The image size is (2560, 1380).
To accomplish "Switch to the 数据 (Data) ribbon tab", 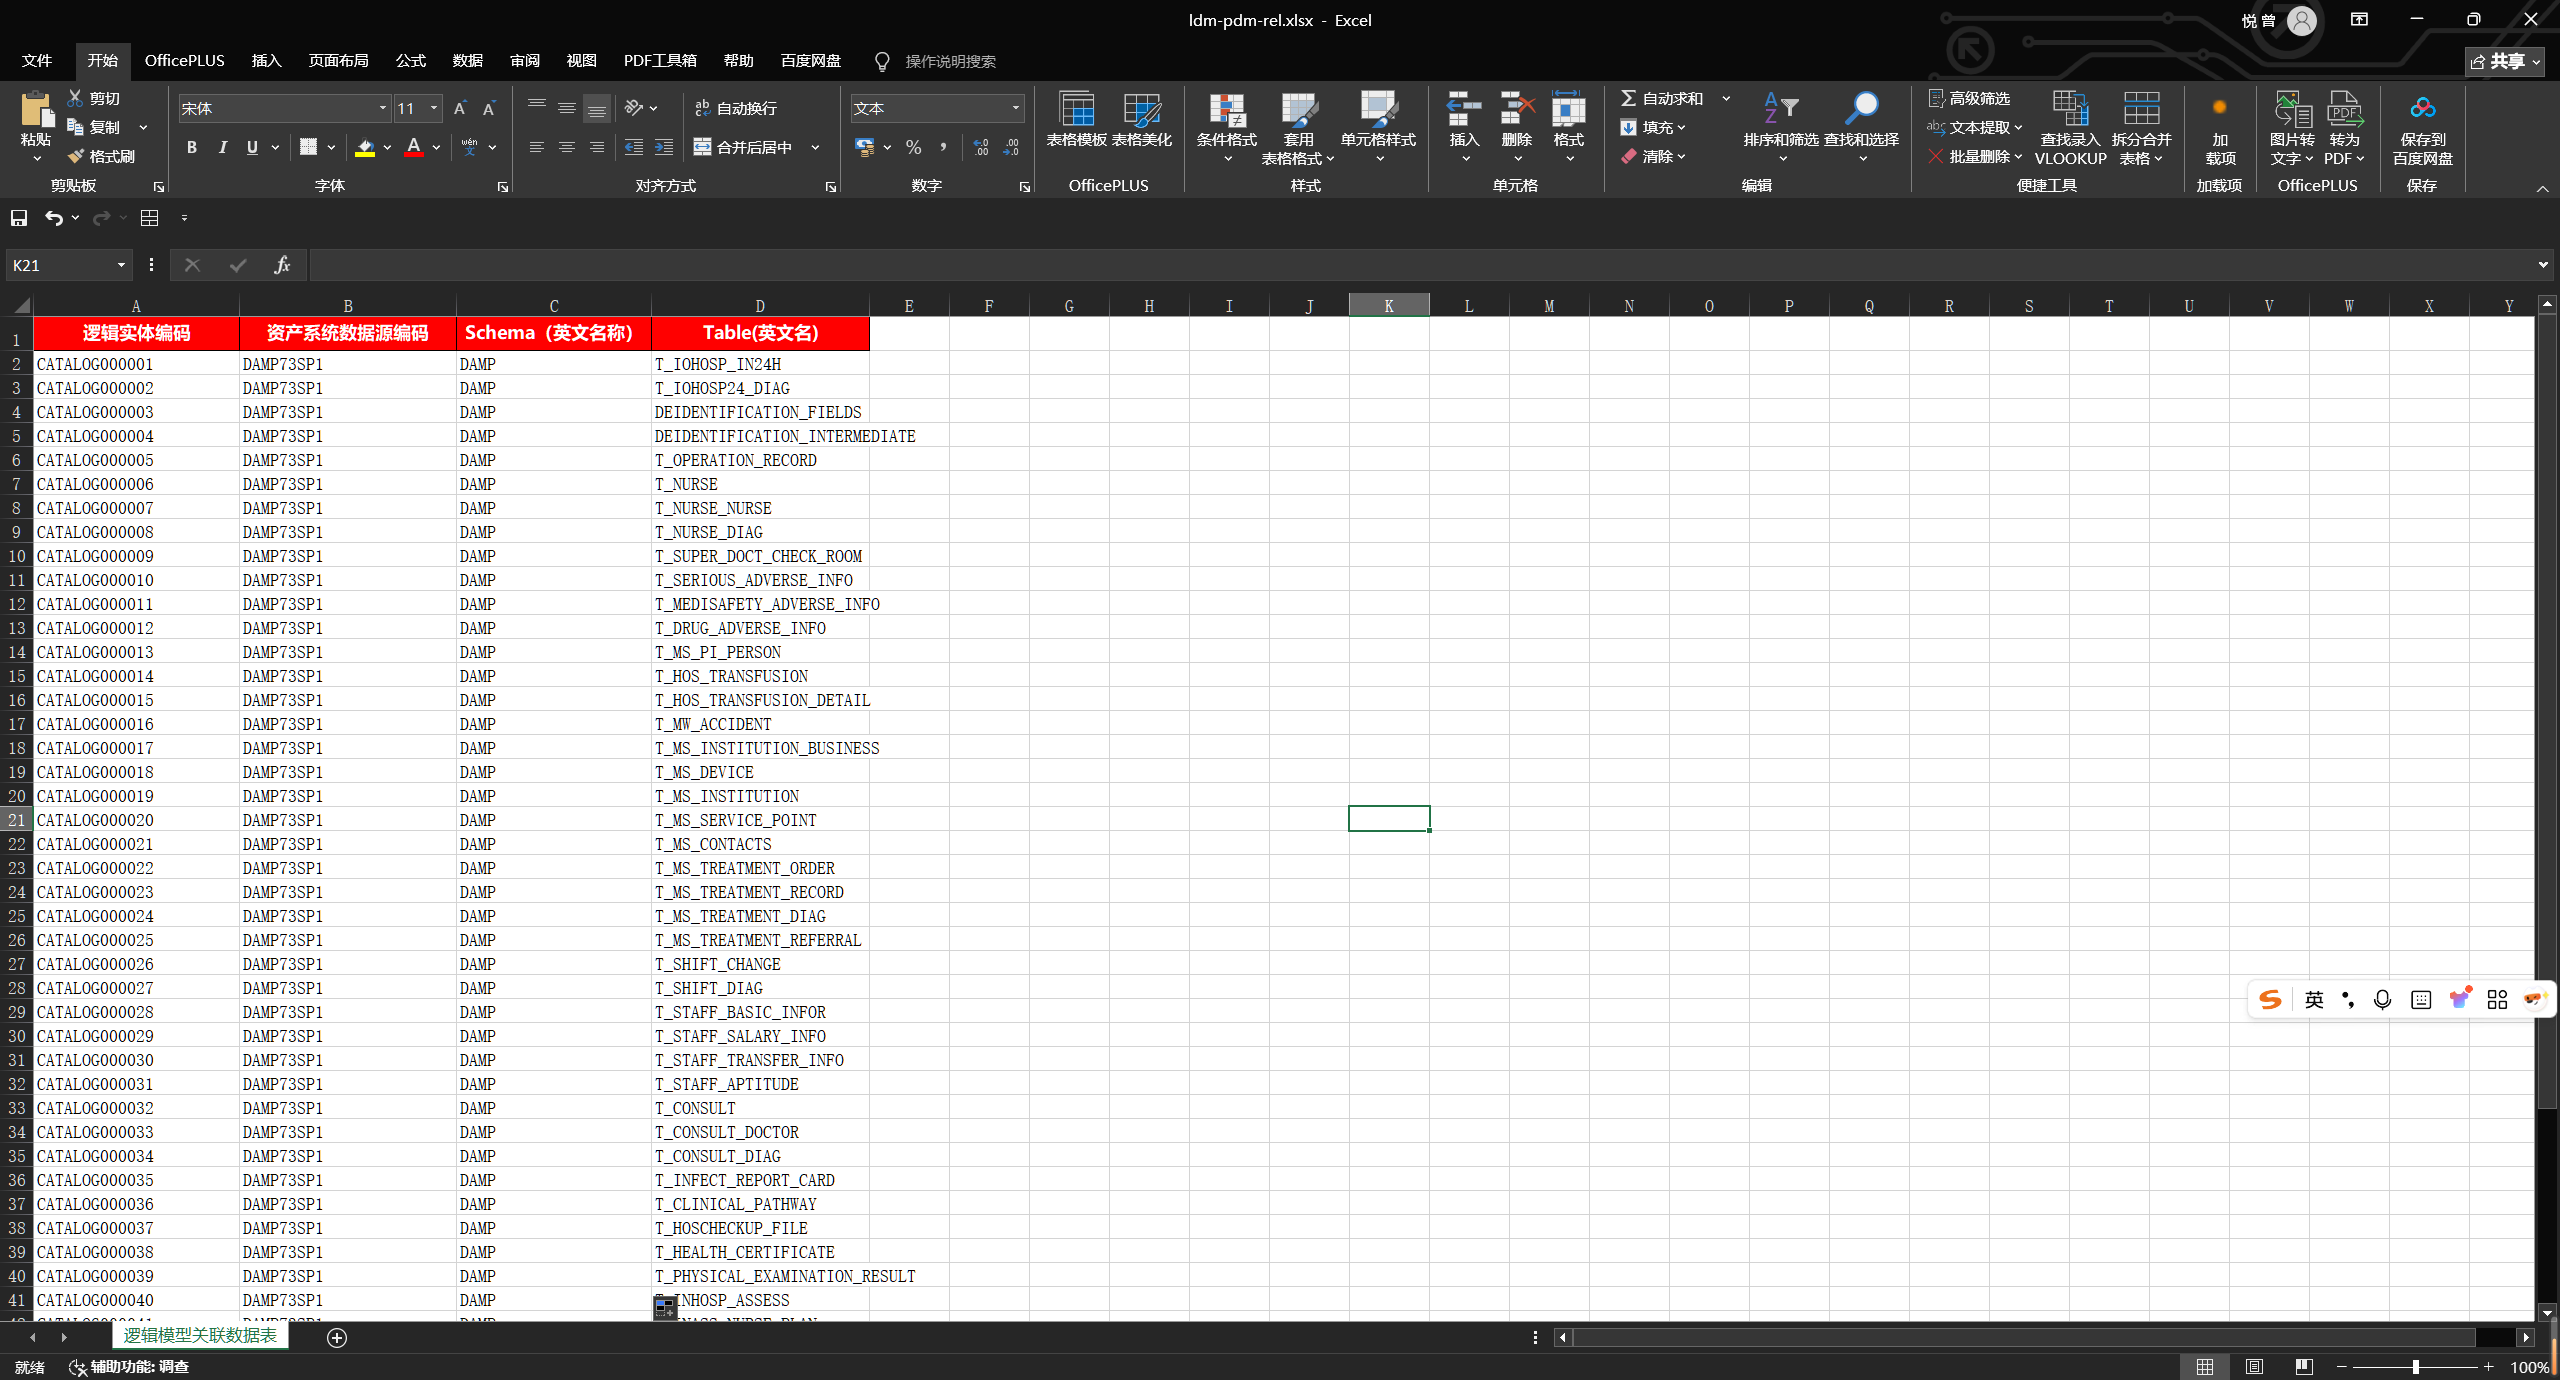I will (467, 61).
